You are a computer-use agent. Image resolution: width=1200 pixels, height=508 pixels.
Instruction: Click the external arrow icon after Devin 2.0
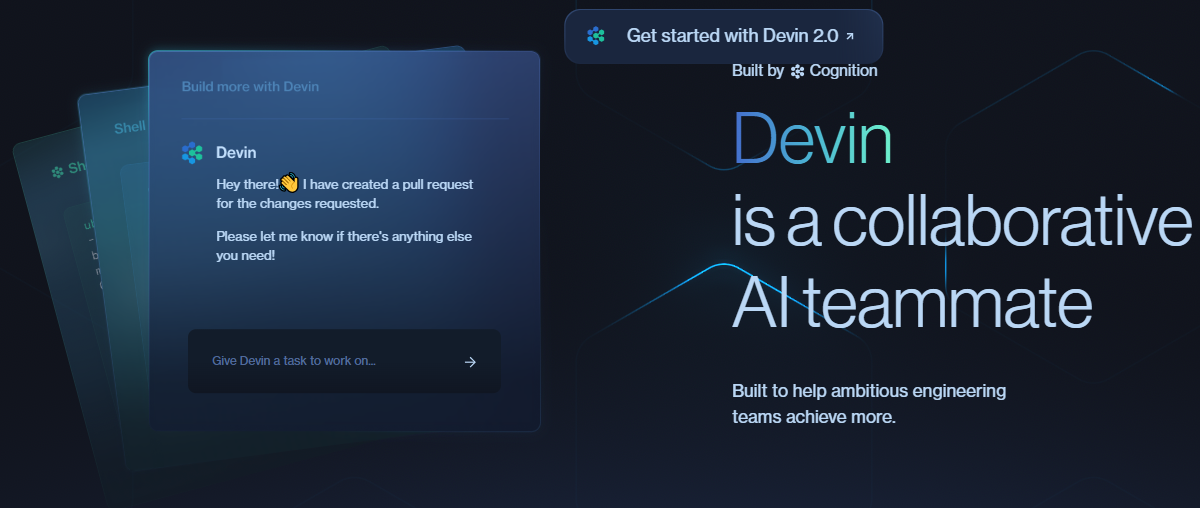[x=850, y=36]
